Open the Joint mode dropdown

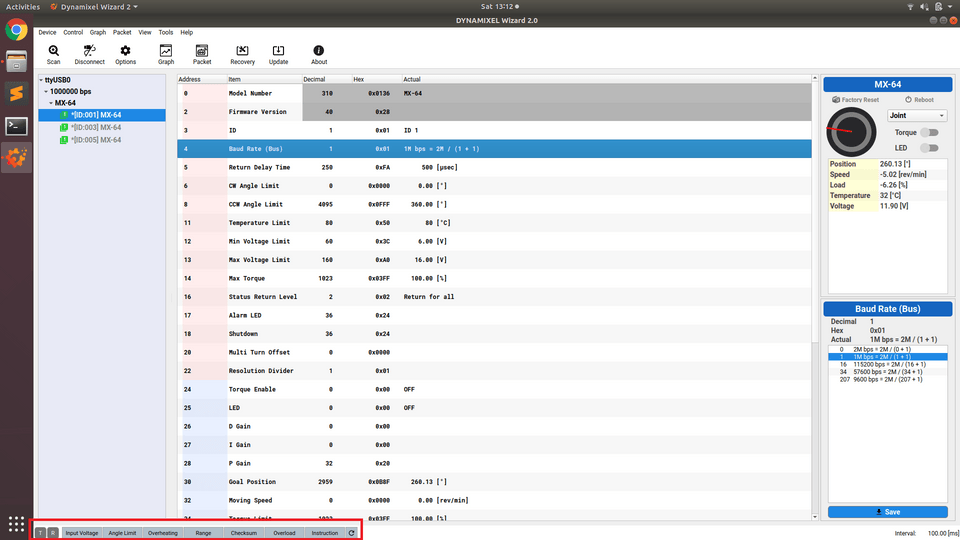(x=917, y=115)
